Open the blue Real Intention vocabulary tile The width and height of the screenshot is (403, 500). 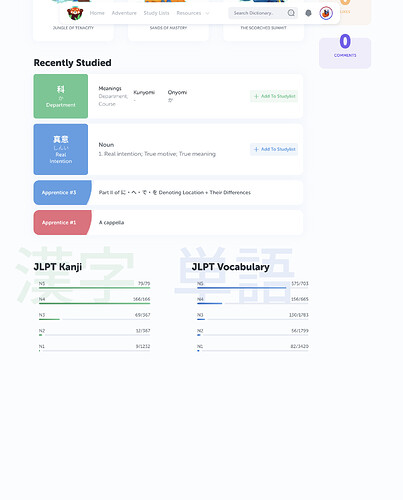(x=61, y=149)
